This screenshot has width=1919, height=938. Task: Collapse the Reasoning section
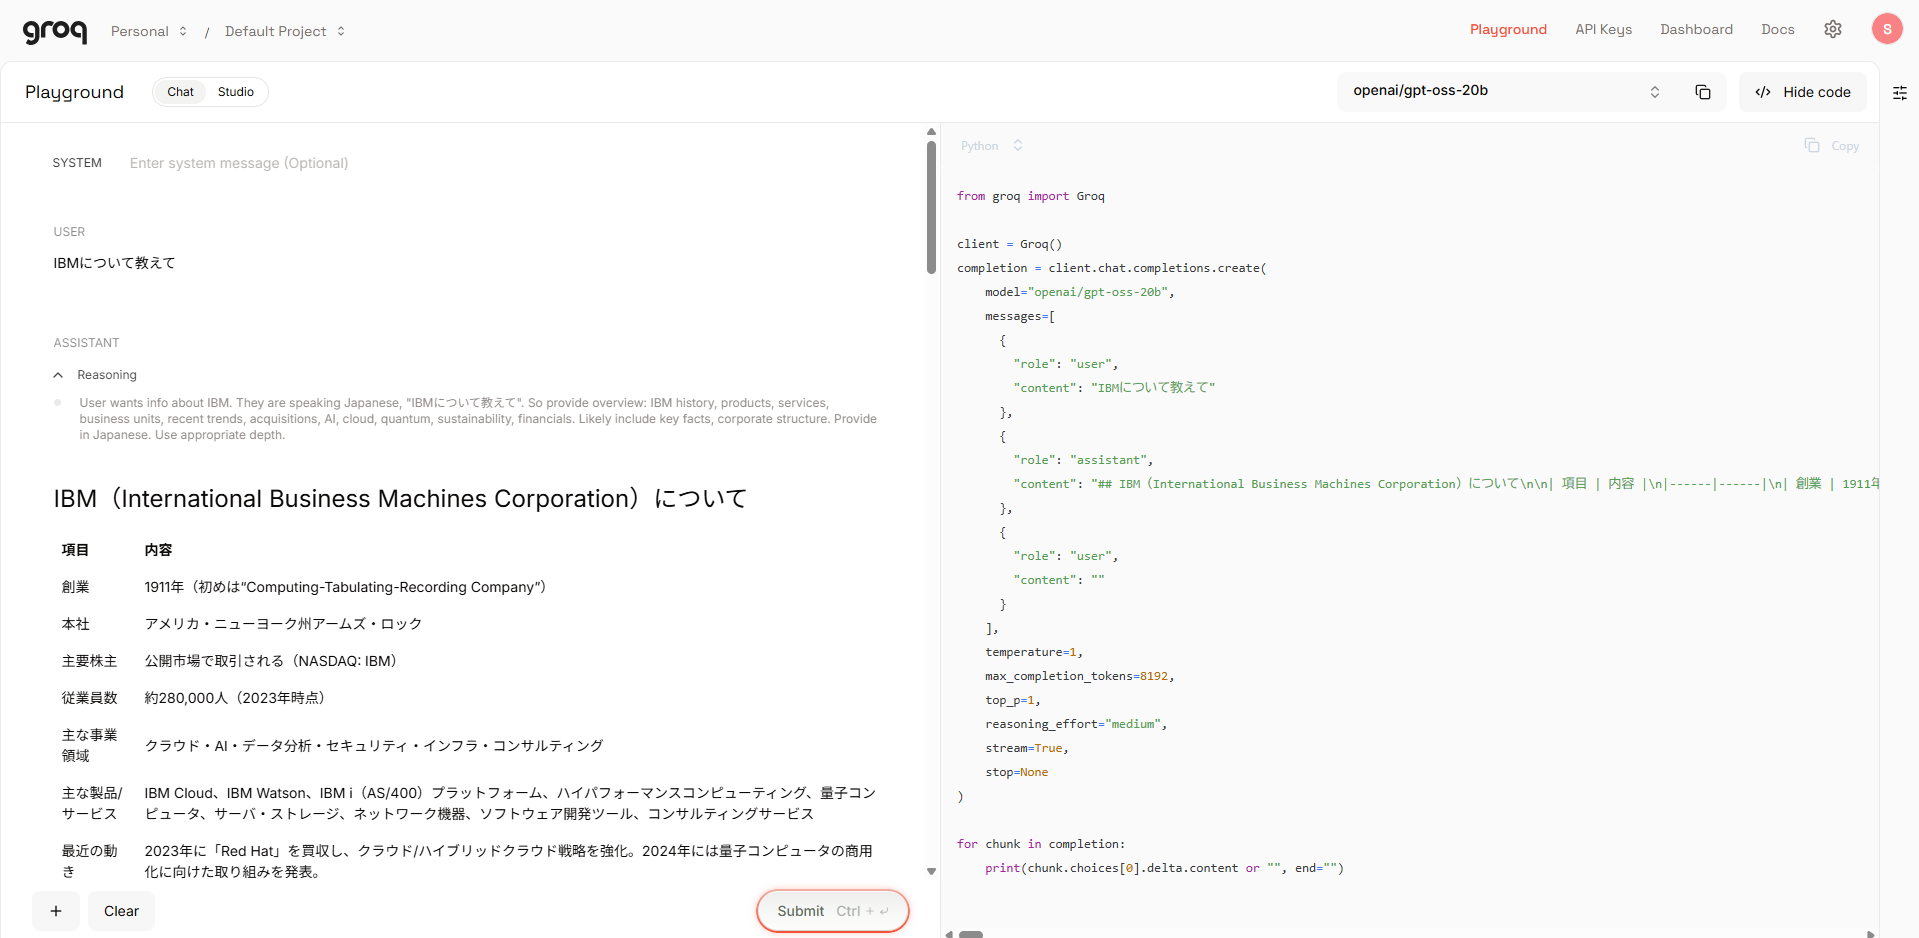tap(95, 375)
